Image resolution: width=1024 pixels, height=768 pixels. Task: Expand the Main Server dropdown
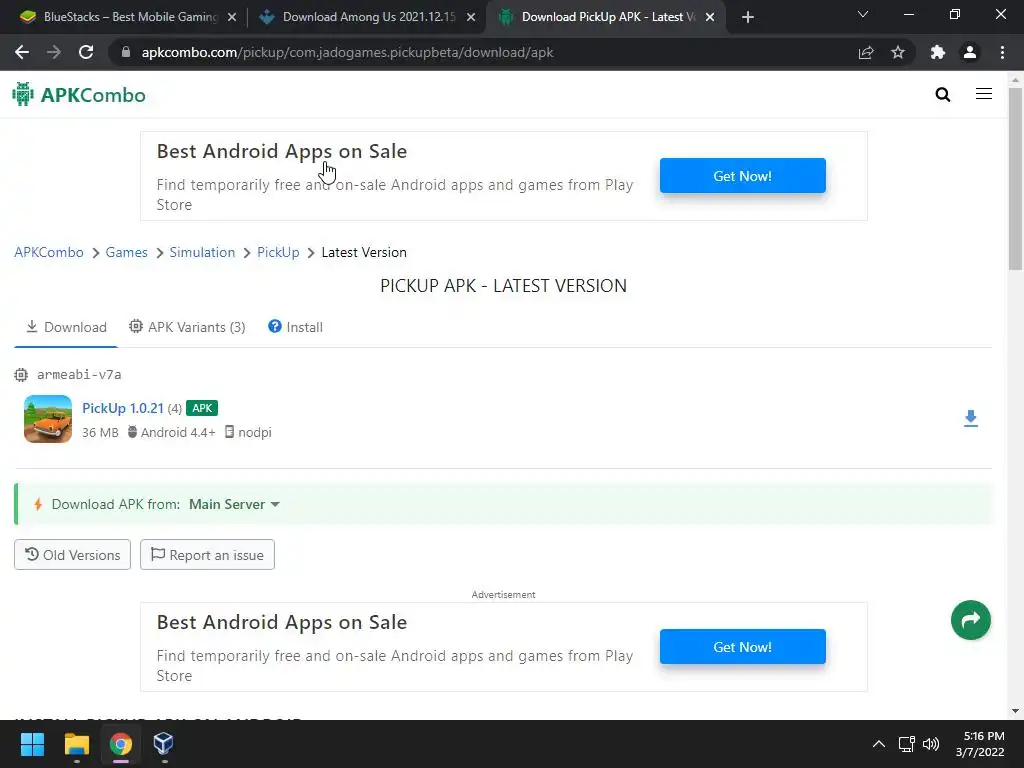click(234, 504)
